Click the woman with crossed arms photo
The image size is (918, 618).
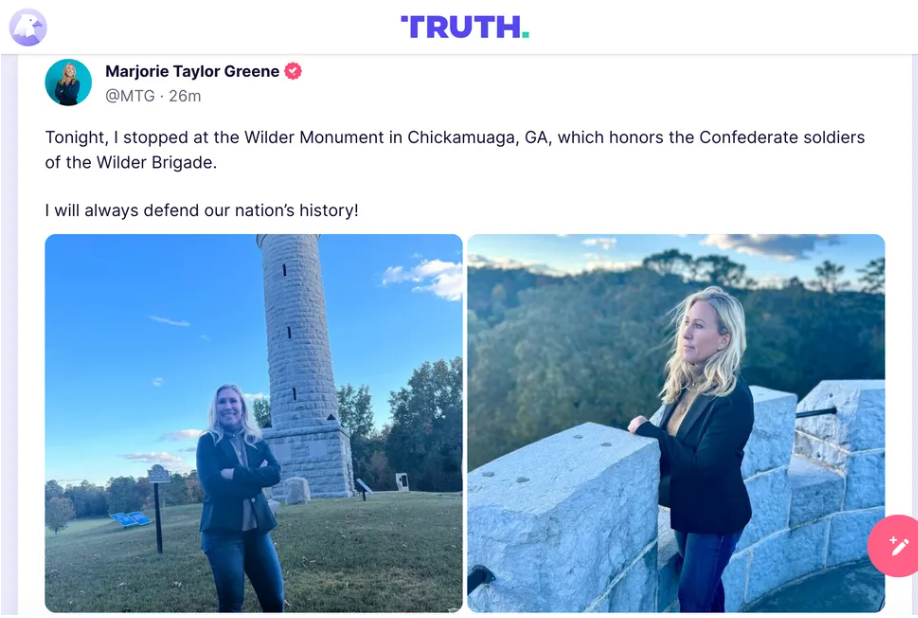pyautogui.click(x=238, y=497)
